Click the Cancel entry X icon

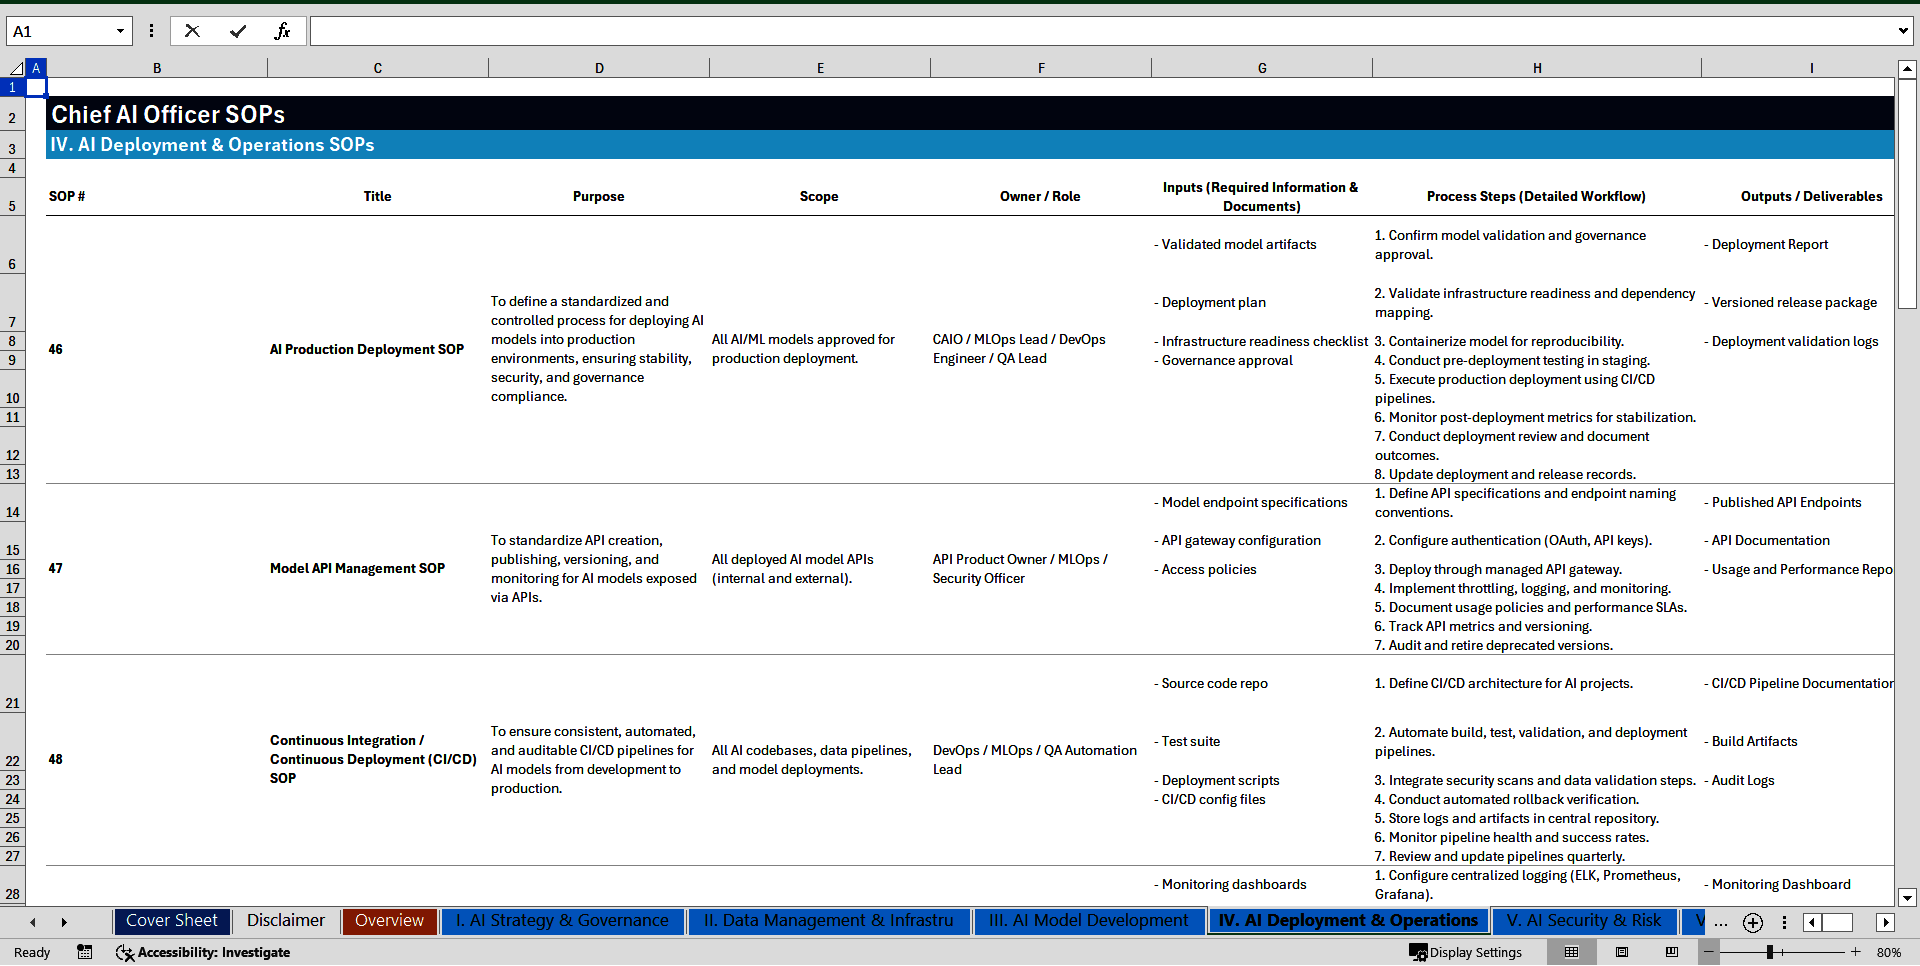tap(192, 31)
